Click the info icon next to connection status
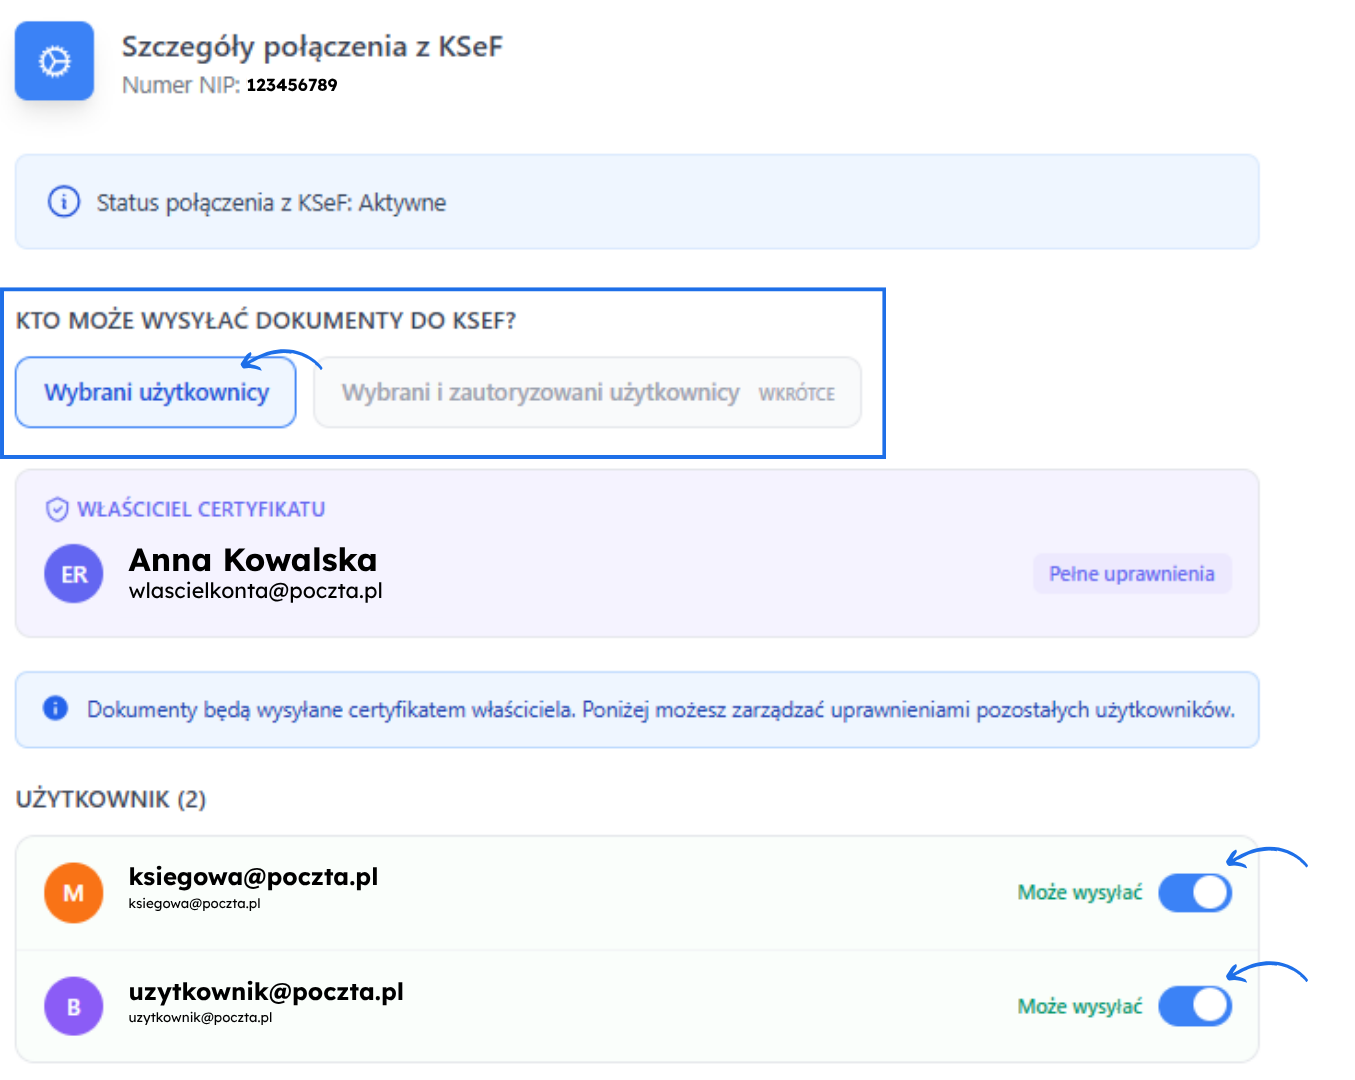The width and height of the screenshot is (1355, 1080). point(63,202)
